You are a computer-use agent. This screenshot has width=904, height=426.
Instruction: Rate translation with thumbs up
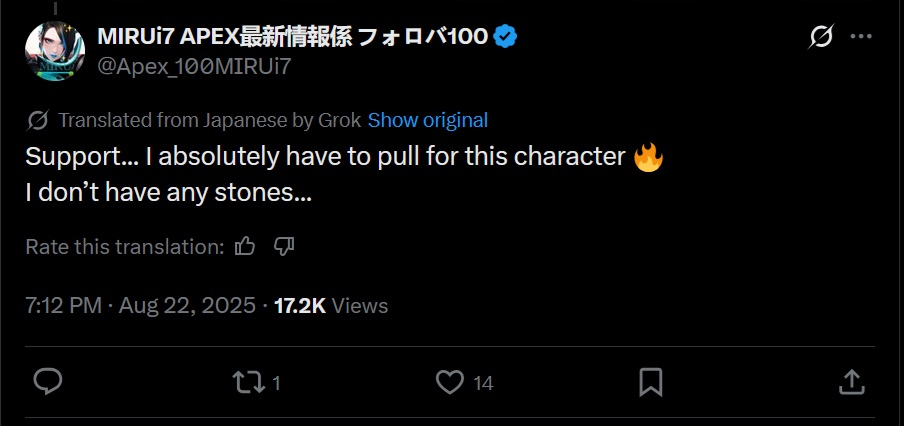click(245, 247)
